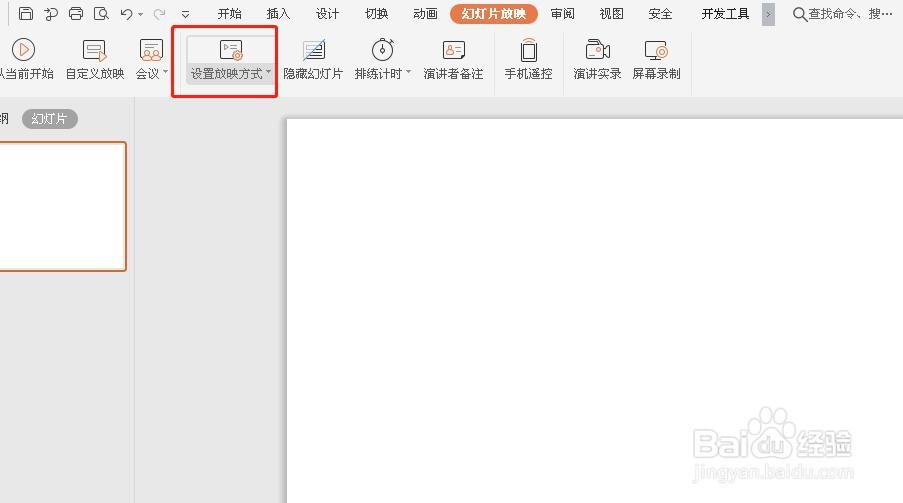903x503 pixels.
Task: Click the Undo arrow icon
Action: coord(126,14)
